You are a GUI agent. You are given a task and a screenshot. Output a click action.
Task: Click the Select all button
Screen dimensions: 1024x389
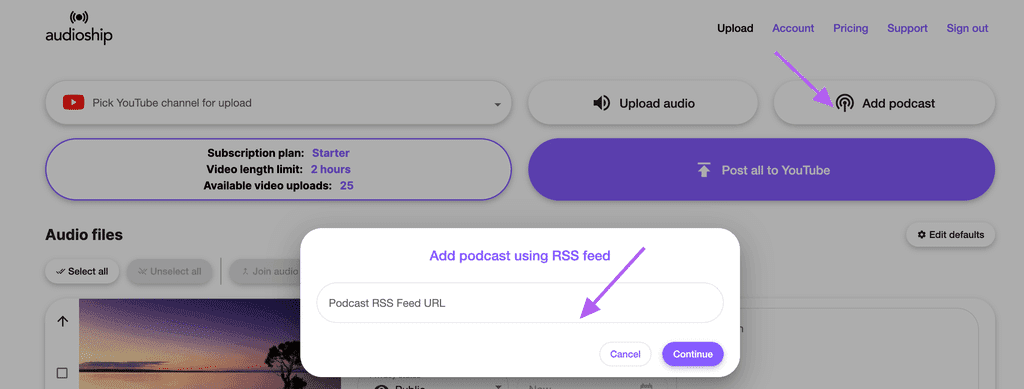(82, 272)
